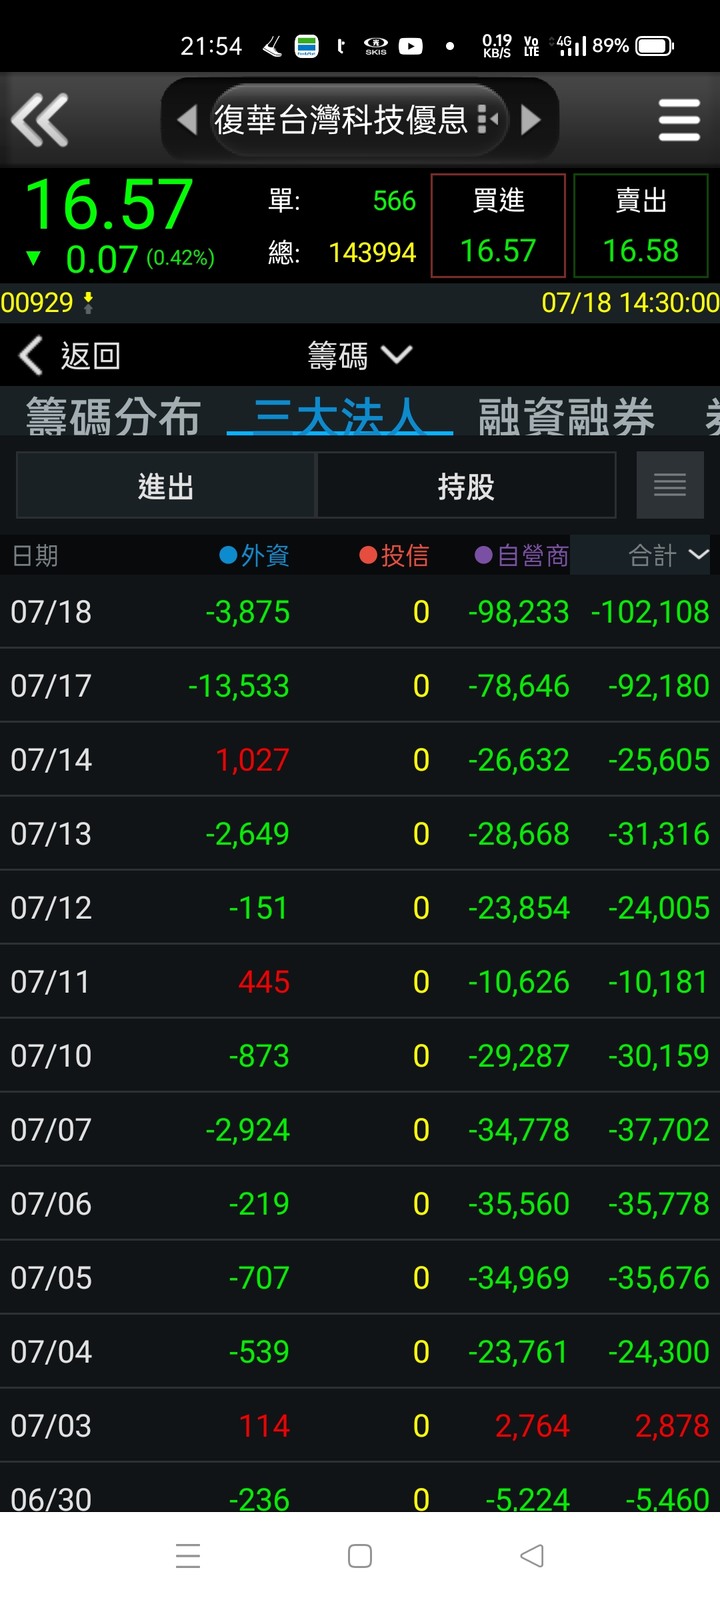
Task: Tap the 07/07 dealer value -34,778
Action: pos(518,1130)
